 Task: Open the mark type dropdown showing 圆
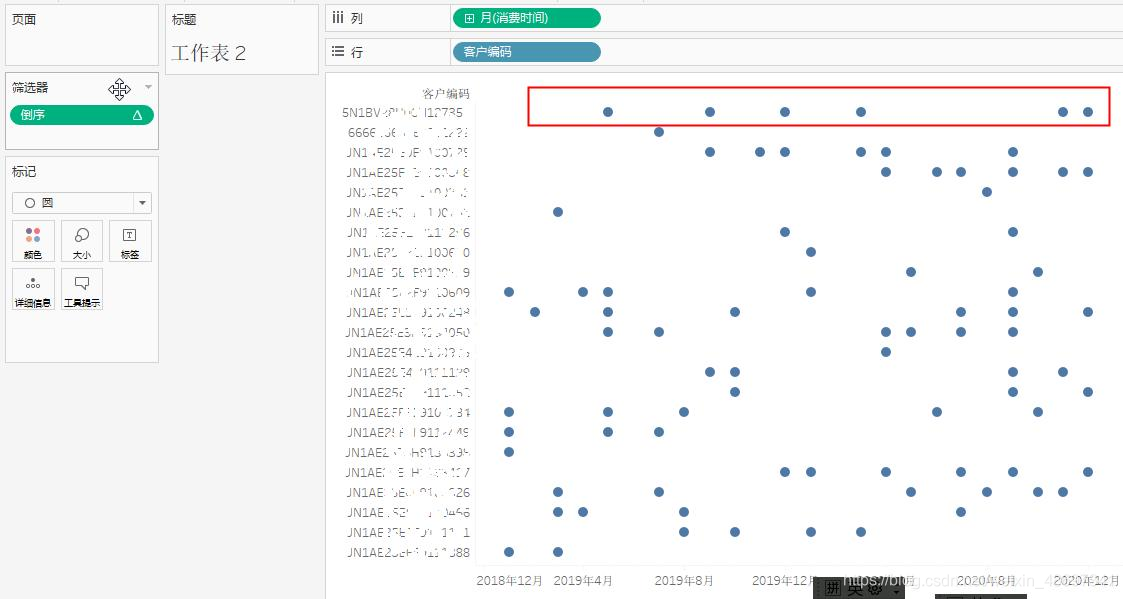point(82,203)
